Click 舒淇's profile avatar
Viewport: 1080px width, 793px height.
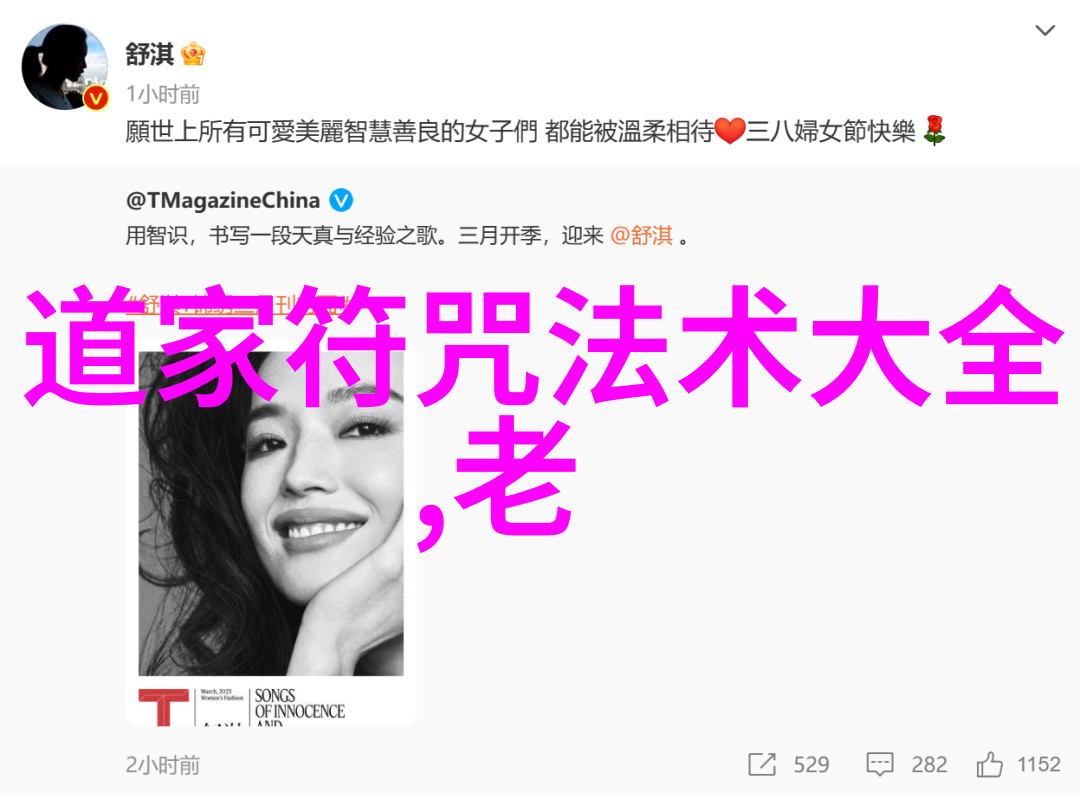click(x=64, y=67)
